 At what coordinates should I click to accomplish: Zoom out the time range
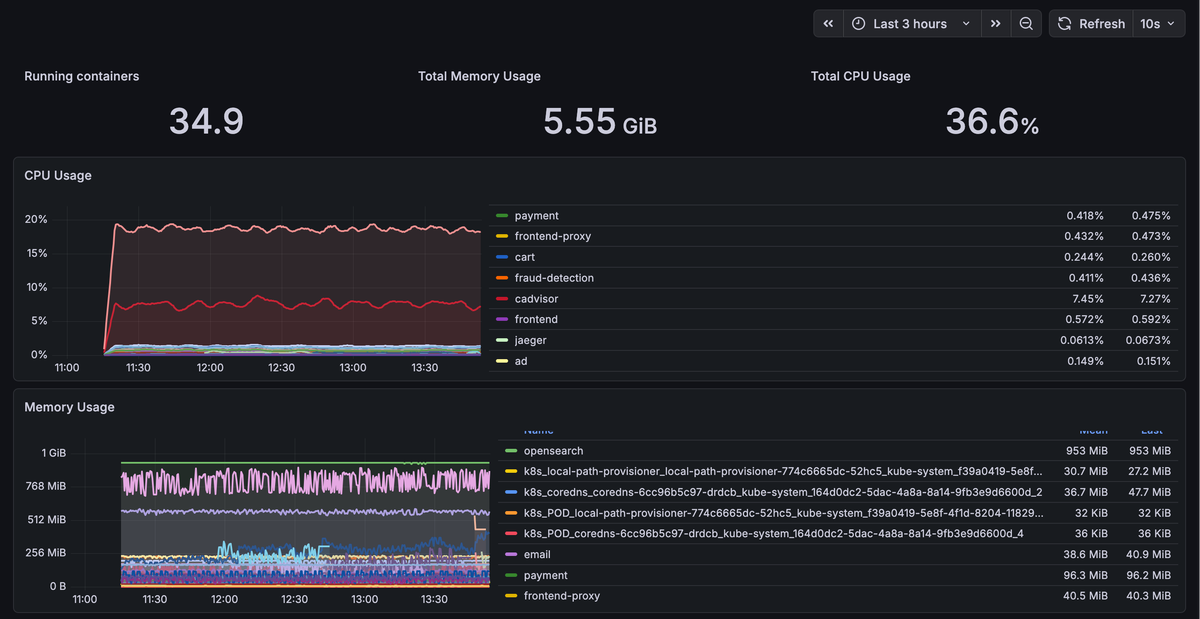tap(1026, 24)
